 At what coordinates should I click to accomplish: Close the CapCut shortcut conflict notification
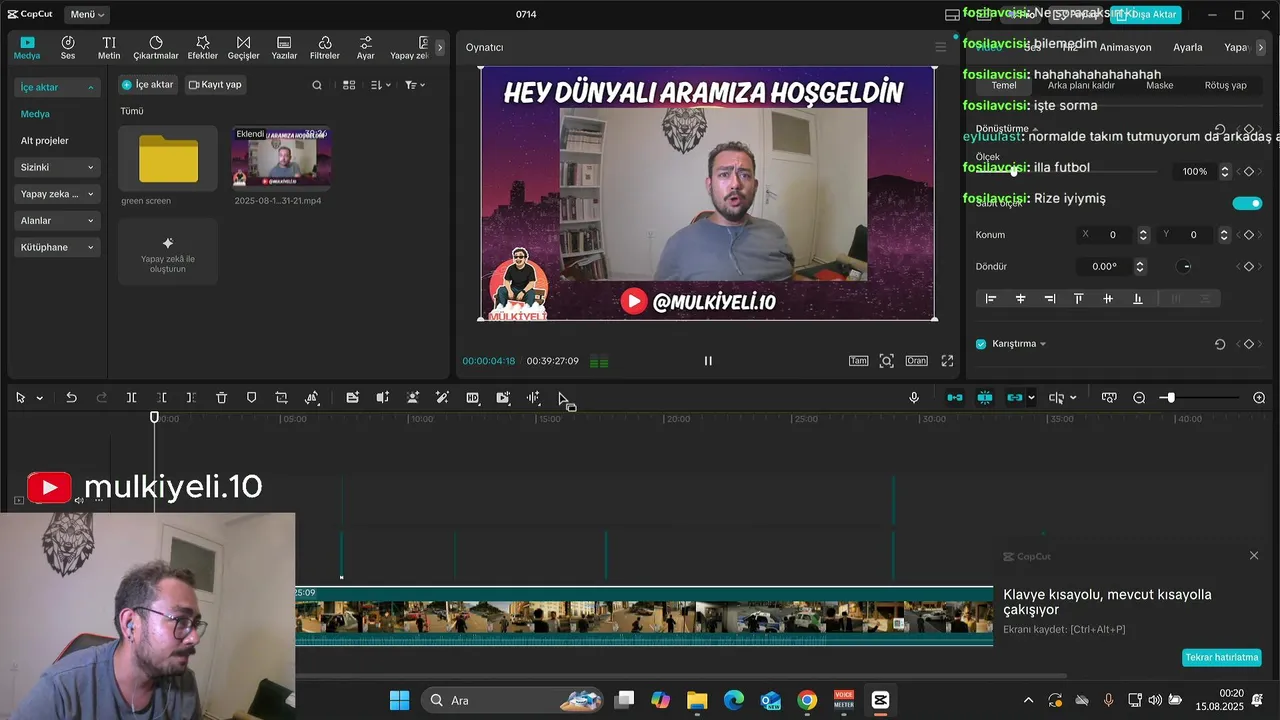[1254, 556]
